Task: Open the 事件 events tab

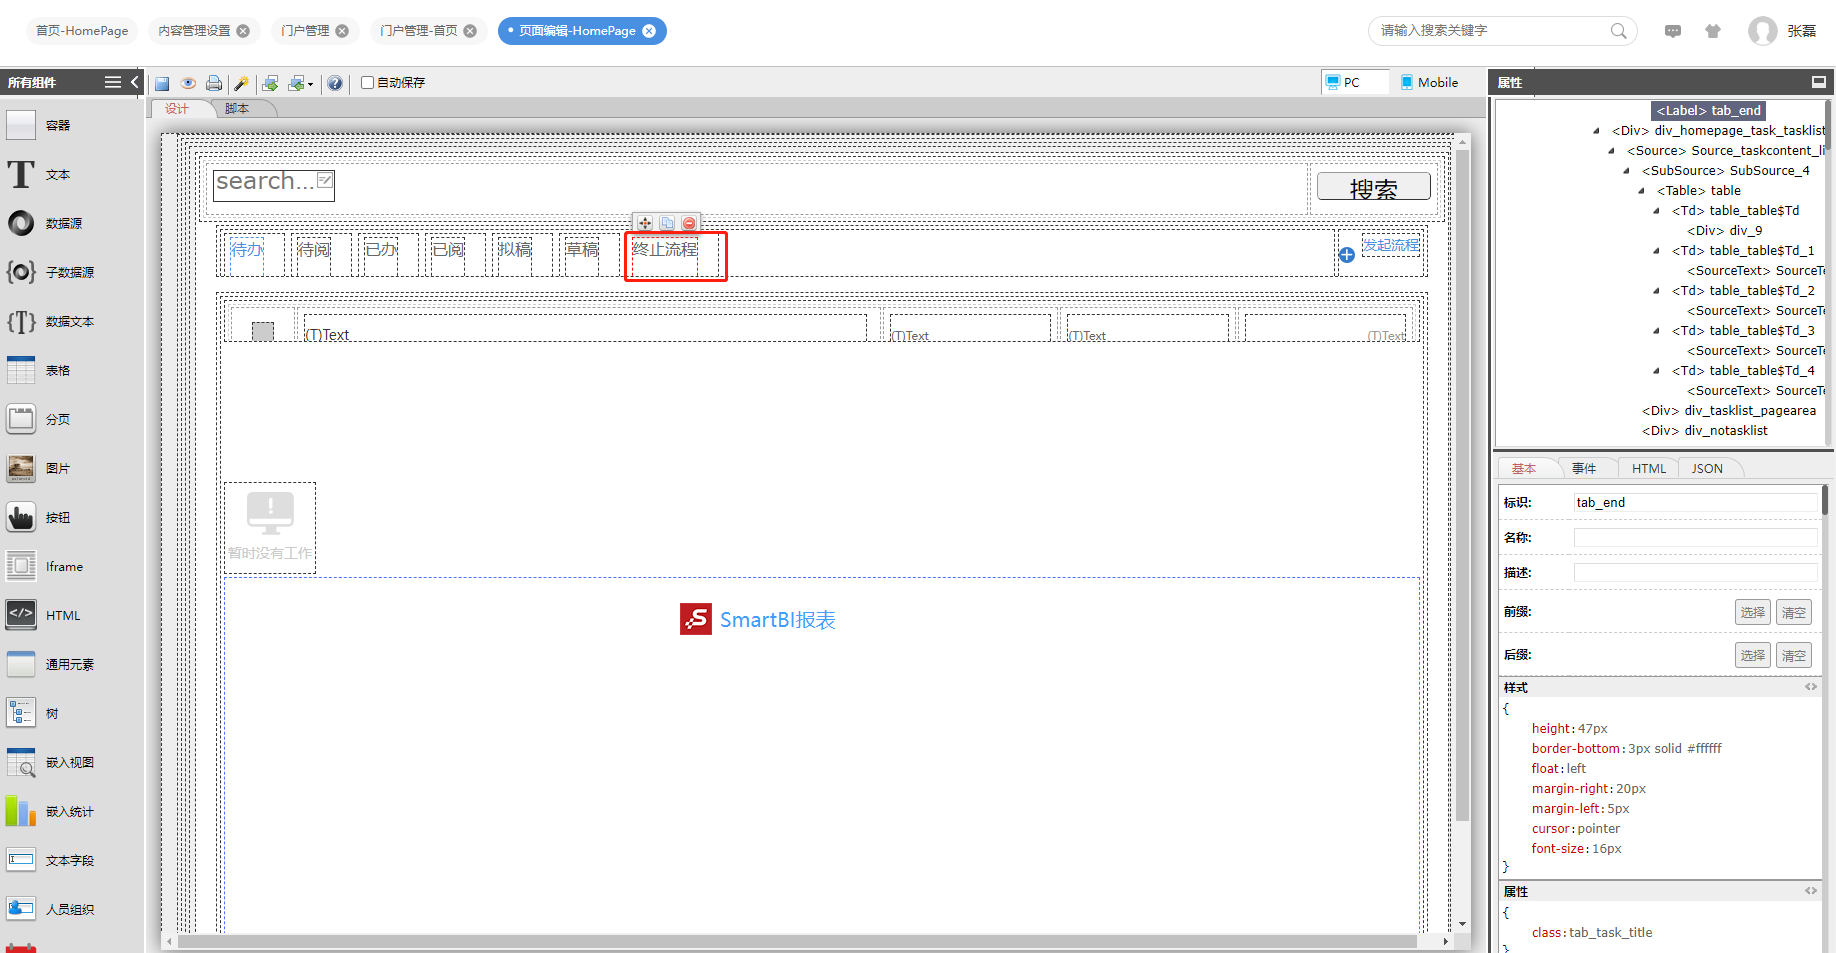Action: [1584, 469]
